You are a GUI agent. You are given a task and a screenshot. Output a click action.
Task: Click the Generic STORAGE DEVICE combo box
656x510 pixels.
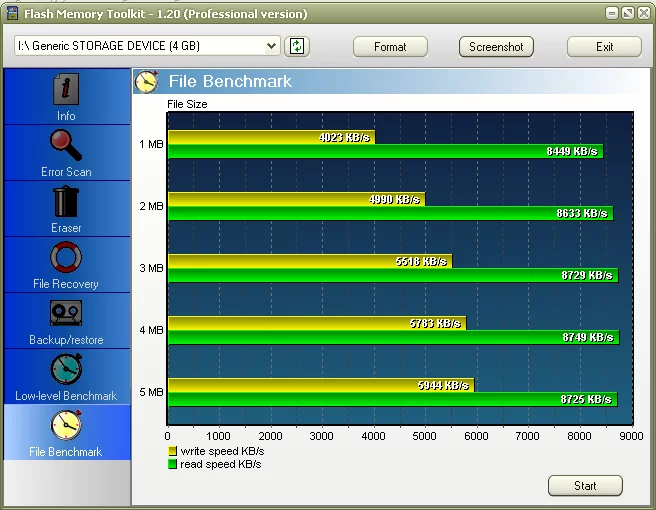[147, 46]
